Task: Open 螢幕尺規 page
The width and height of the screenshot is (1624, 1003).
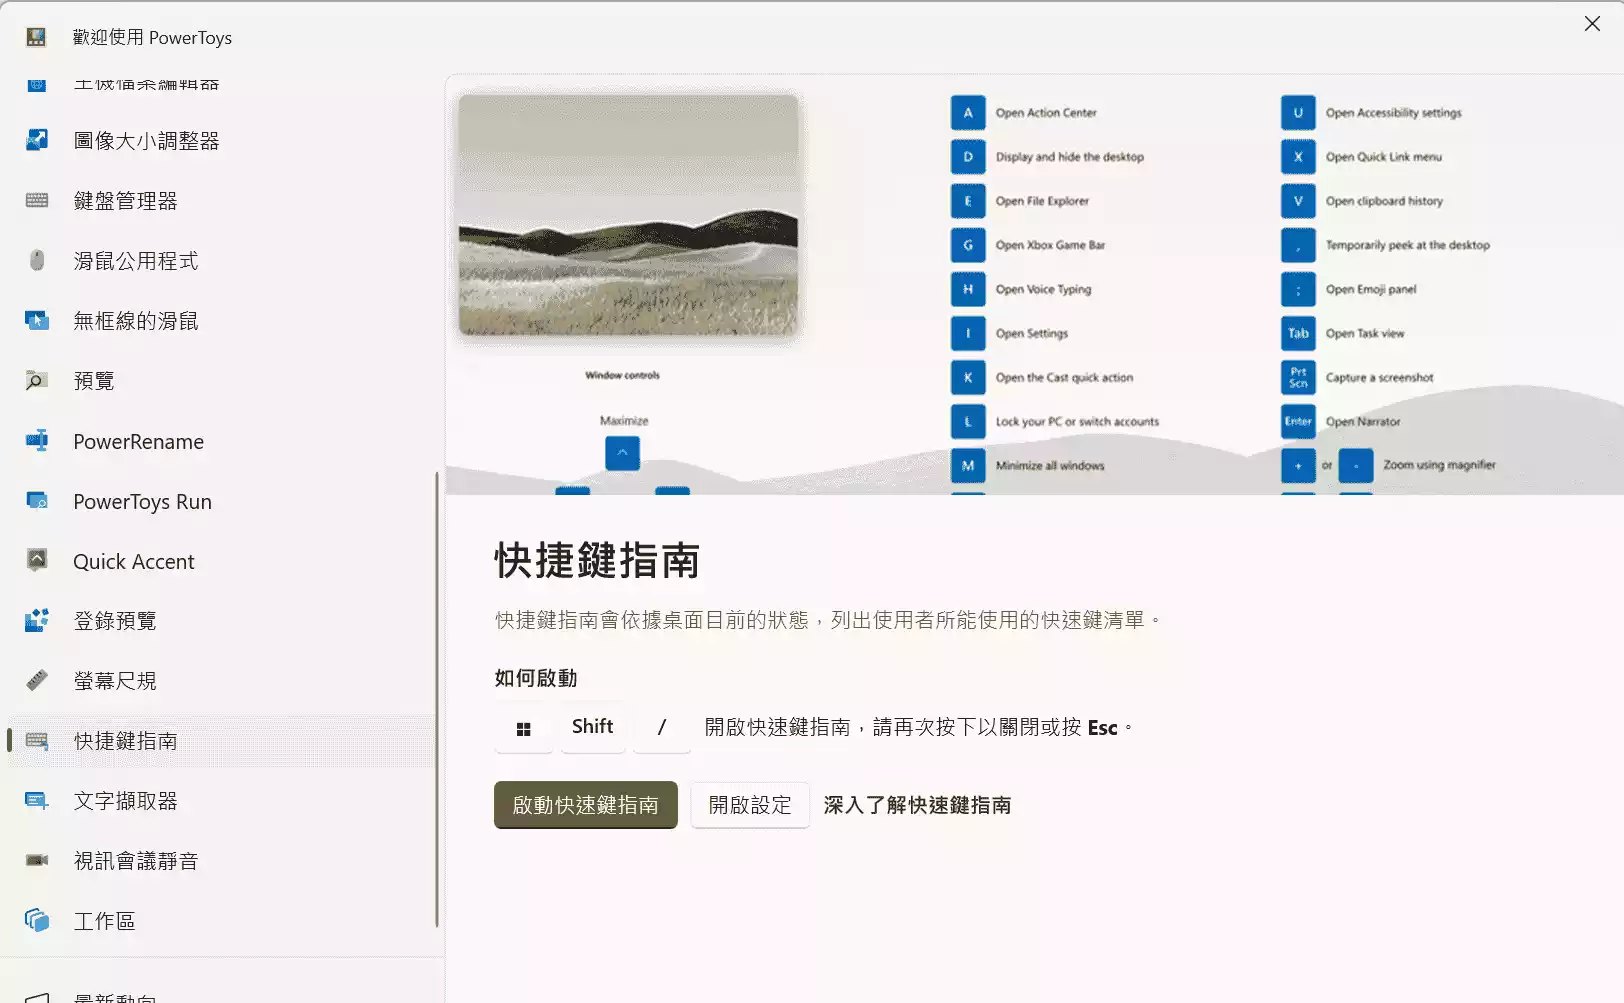Action: [x=220, y=680]
